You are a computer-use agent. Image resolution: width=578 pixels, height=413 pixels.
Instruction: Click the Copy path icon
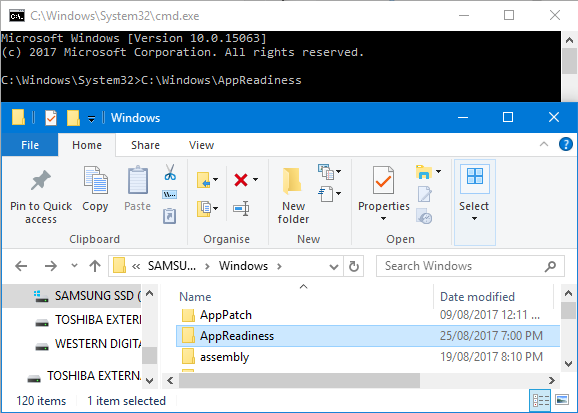170,194
